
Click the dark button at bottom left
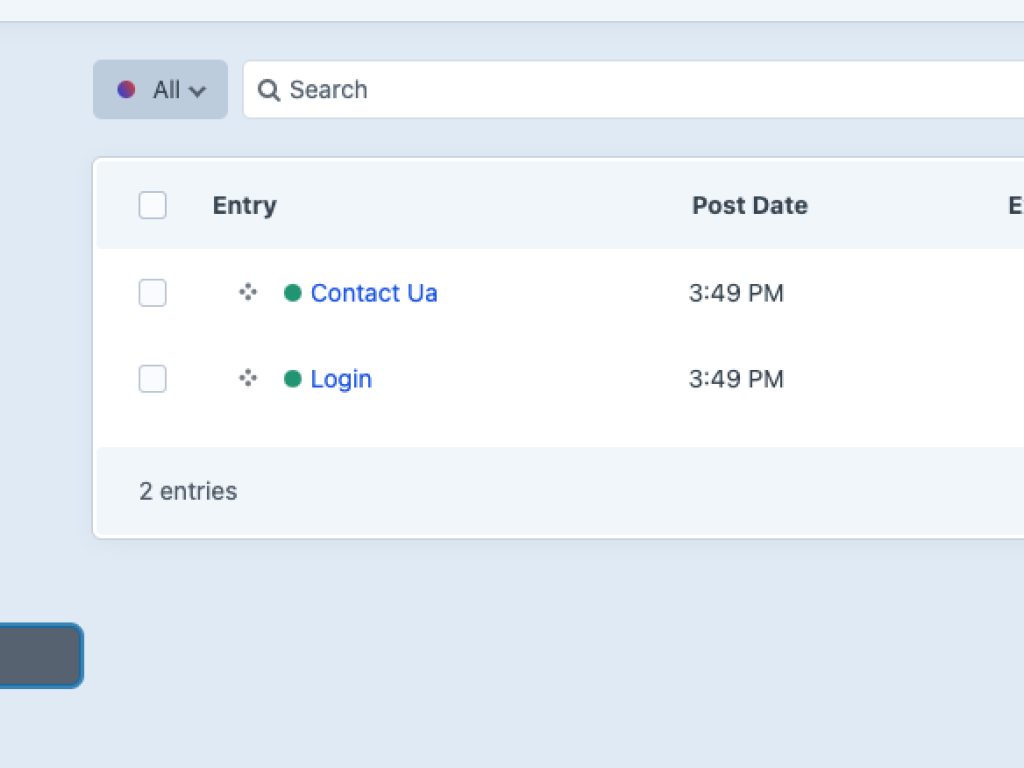tap(38, 656)
